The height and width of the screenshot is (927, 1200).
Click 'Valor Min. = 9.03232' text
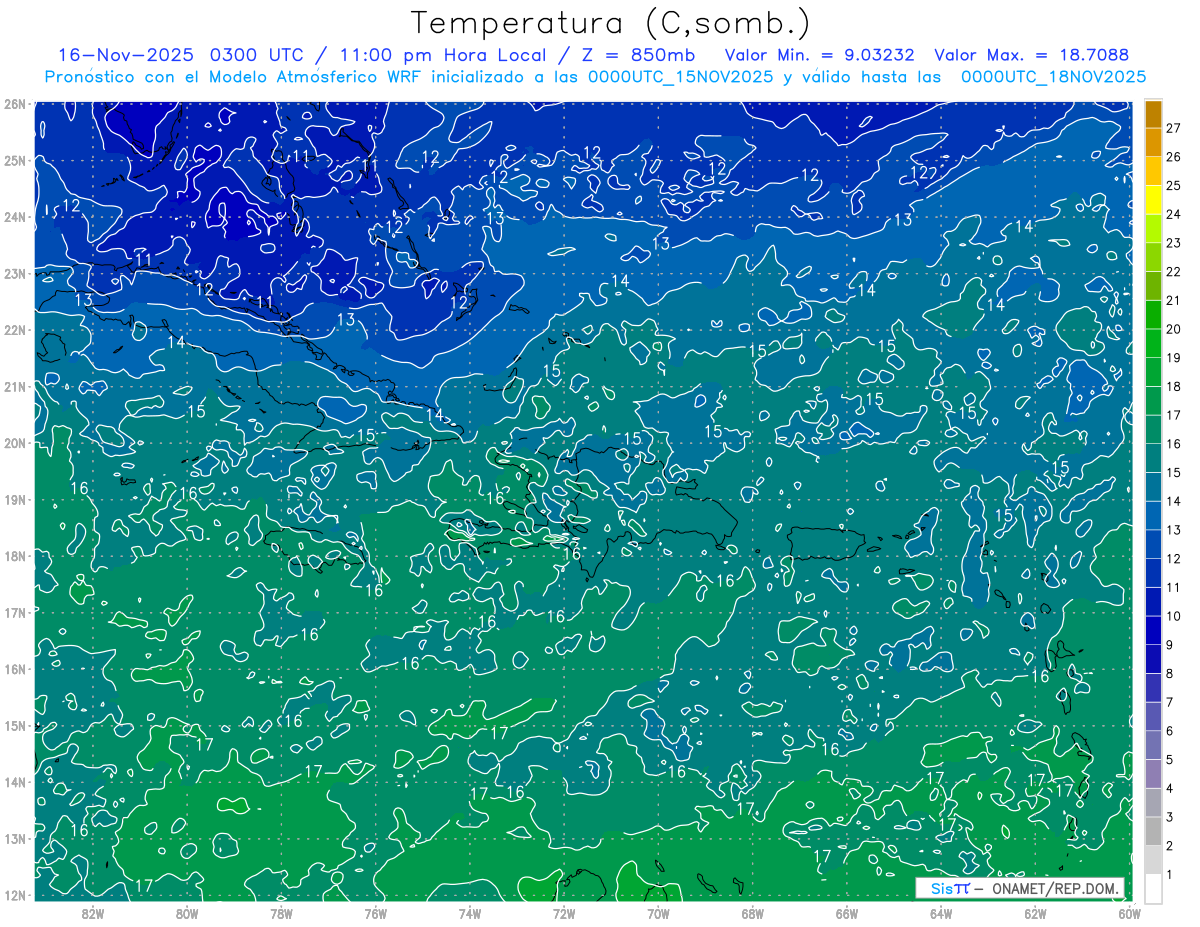820,54
